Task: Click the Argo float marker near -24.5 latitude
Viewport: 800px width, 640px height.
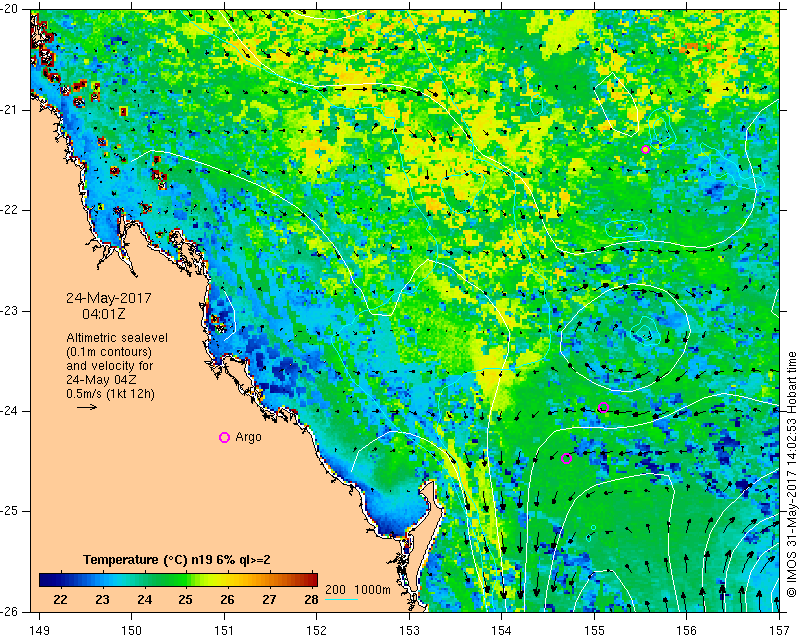Action: tap(566, 458)
